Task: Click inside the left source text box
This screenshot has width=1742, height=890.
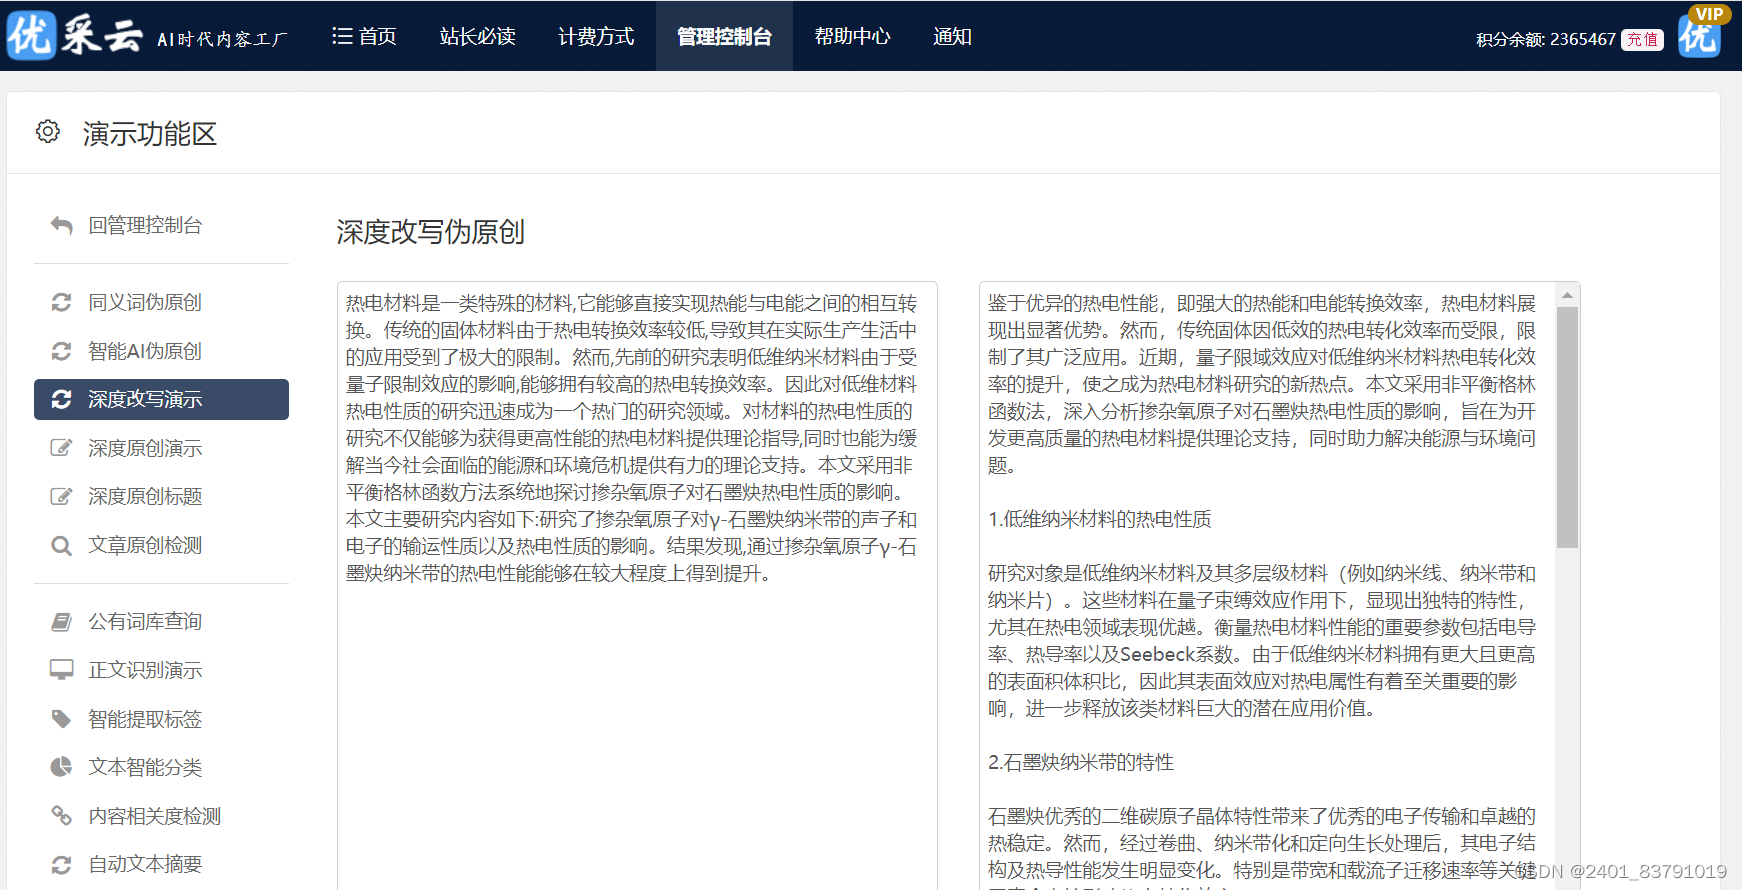Action: point(637,586)
